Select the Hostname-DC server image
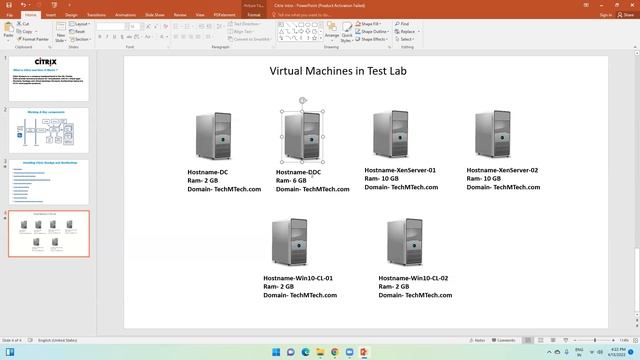 213,136
